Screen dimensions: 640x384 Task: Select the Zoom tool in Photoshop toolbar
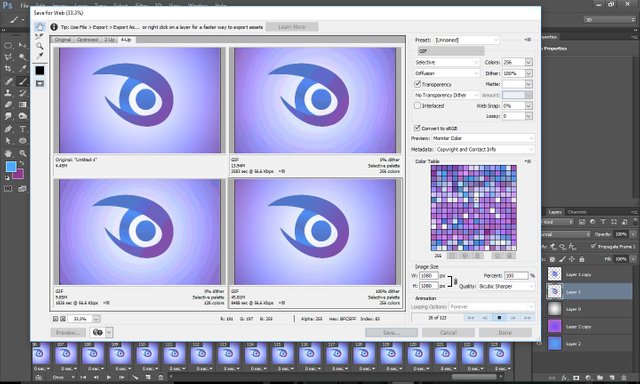pyautogui.click(x=22, y=153)
